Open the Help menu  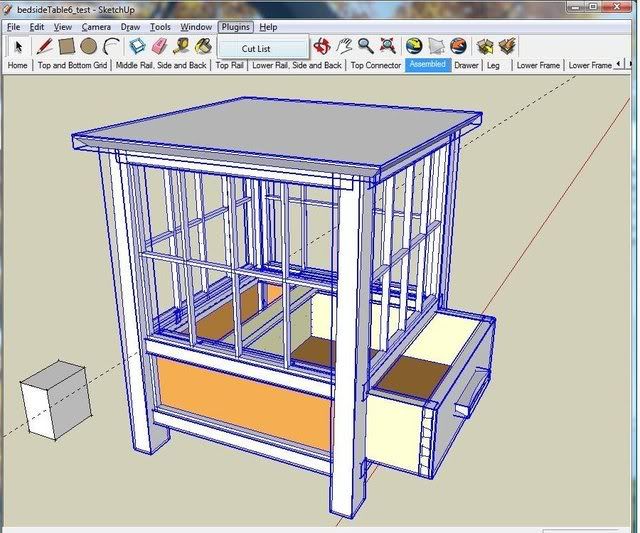tap(268, 27)
